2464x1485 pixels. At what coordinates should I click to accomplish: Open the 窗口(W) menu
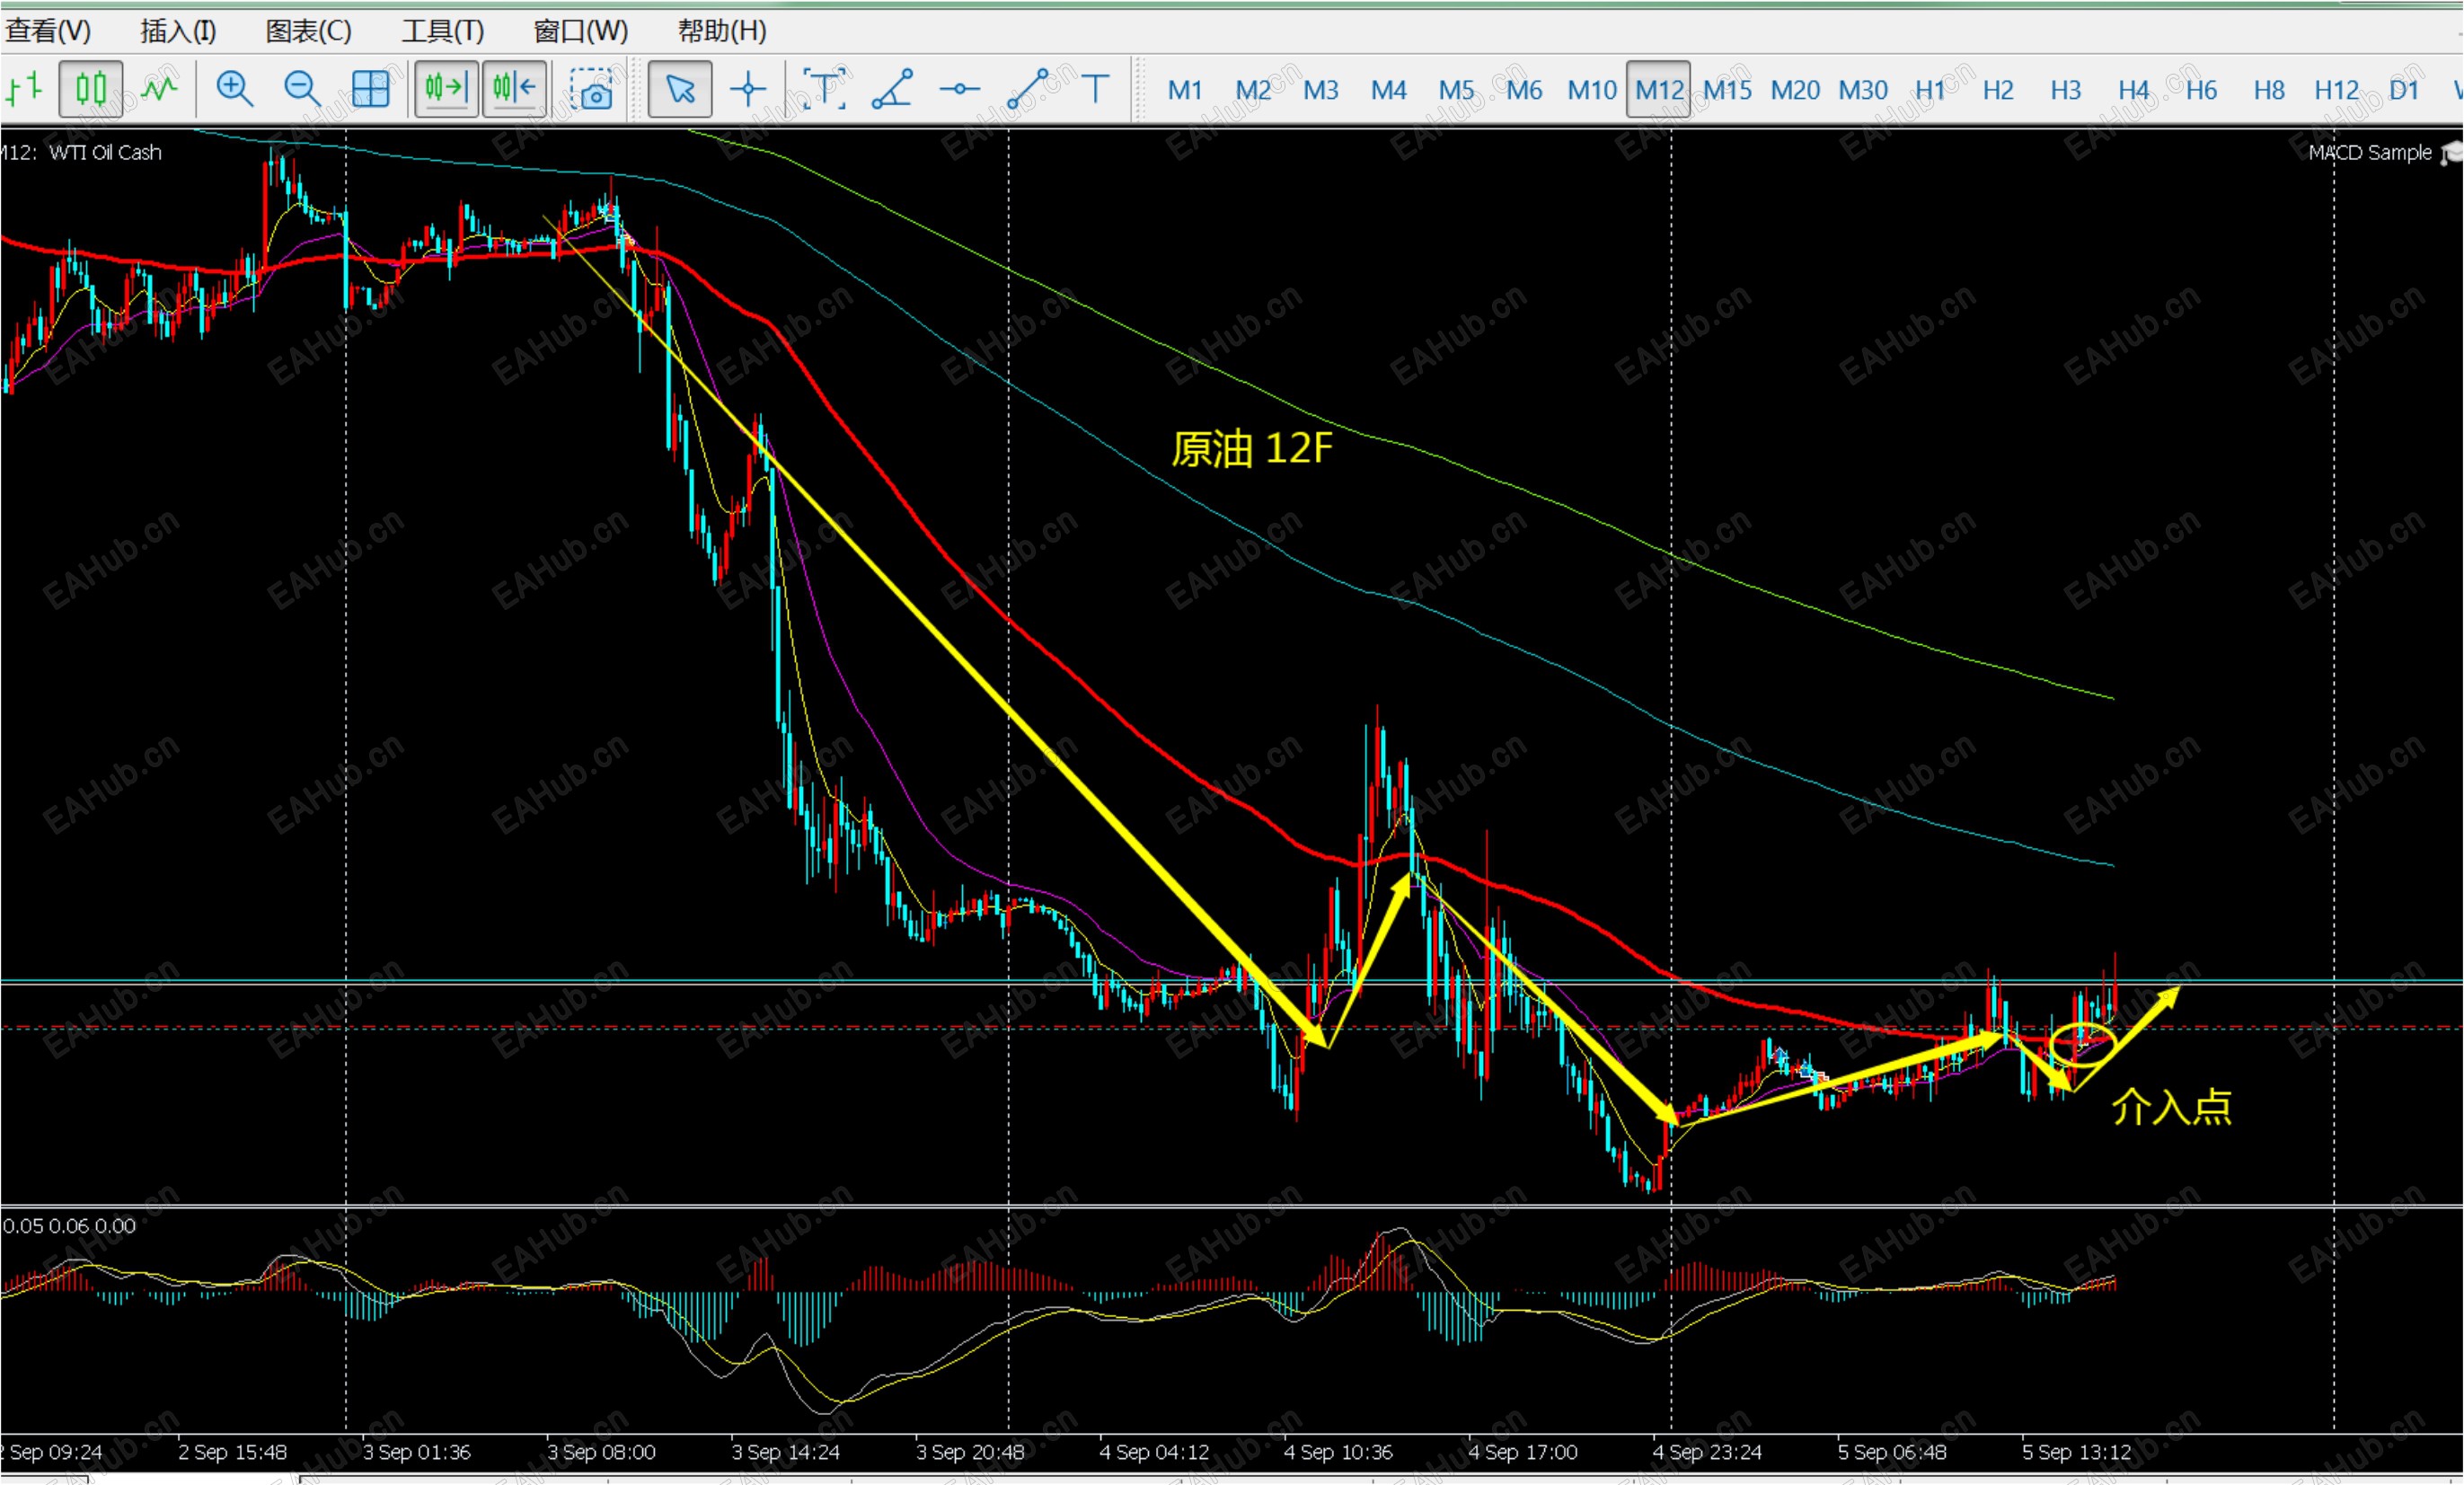pos(581,31)
